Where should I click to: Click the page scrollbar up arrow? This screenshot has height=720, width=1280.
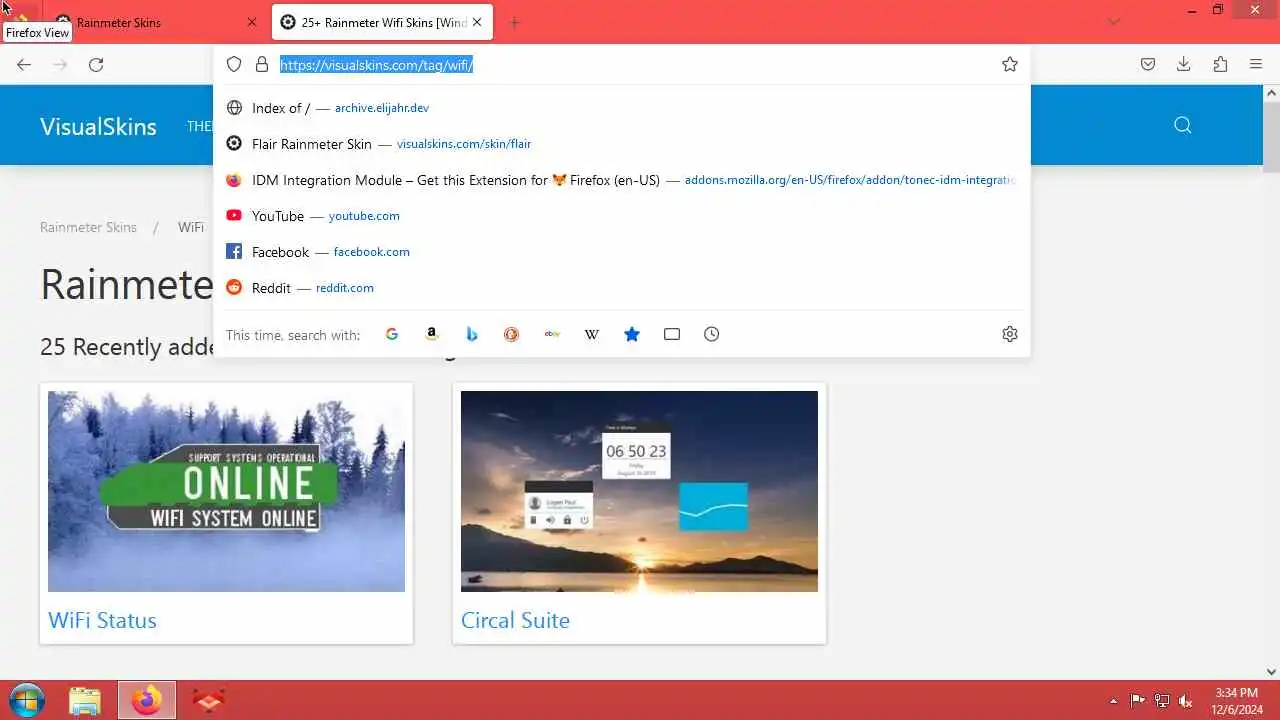pyautogui.click(x=1272, y=93)
